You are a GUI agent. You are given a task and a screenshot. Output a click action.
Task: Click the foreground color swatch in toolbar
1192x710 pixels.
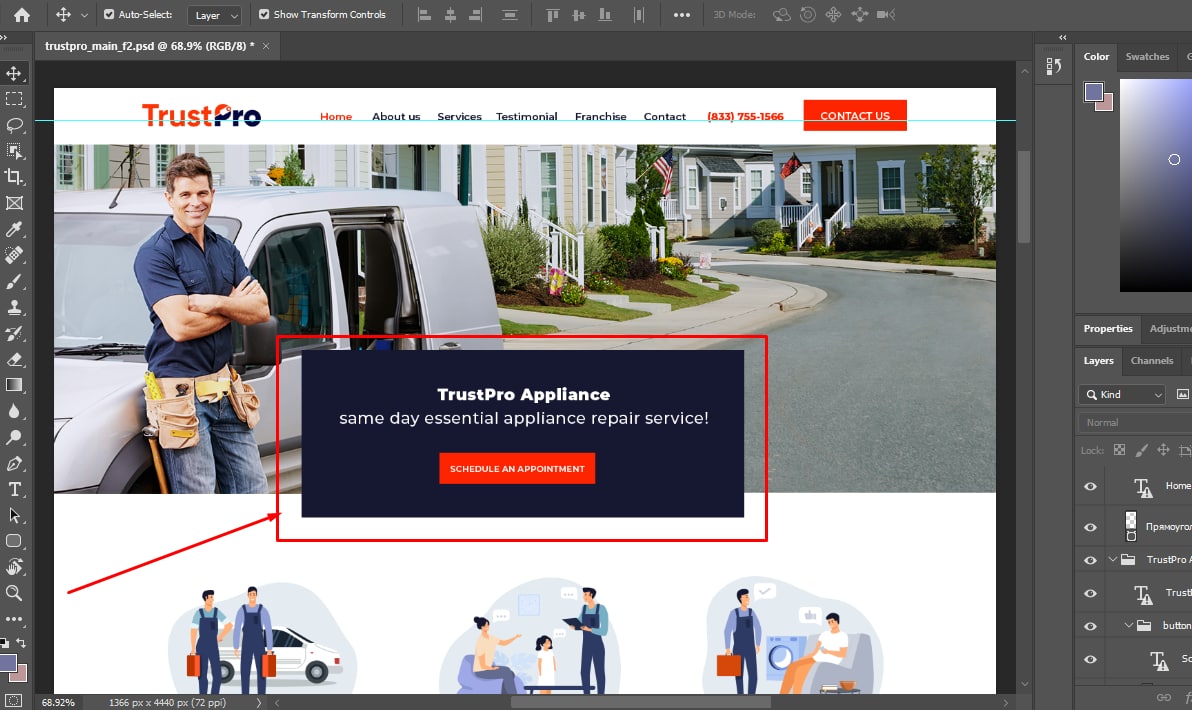8,663
